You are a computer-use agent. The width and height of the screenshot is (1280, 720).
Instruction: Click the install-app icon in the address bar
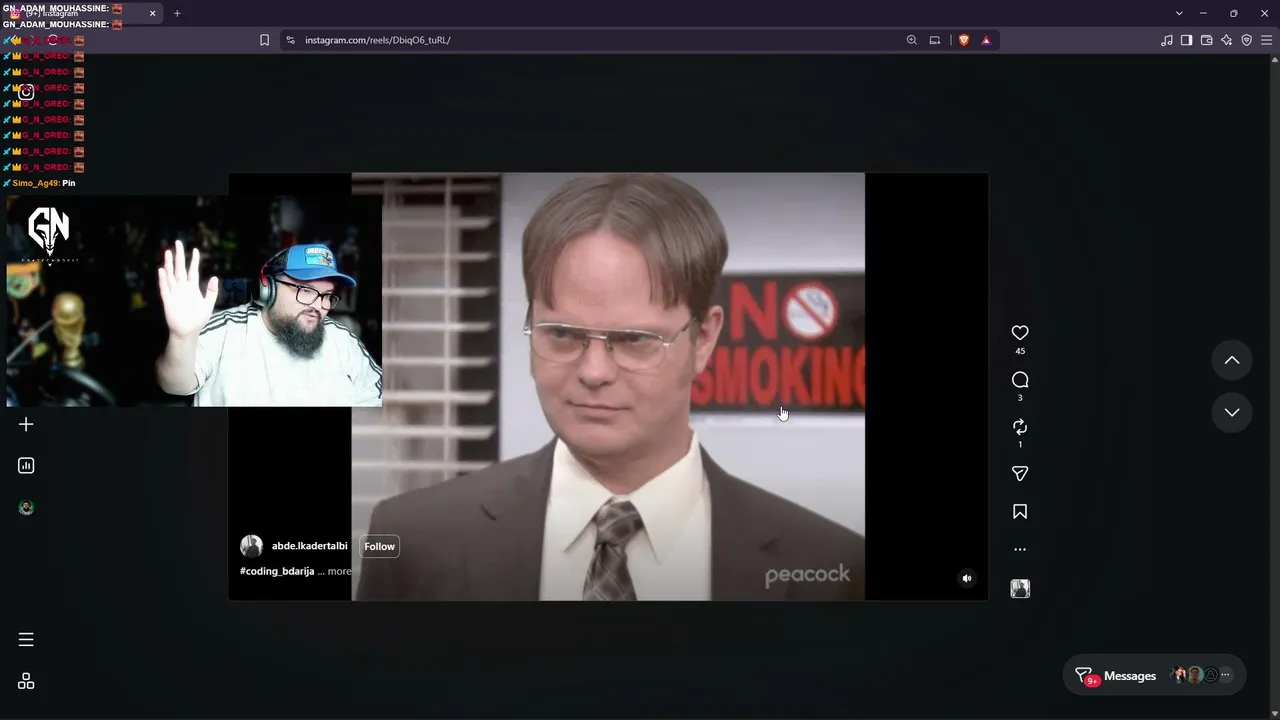pos(935,40)
